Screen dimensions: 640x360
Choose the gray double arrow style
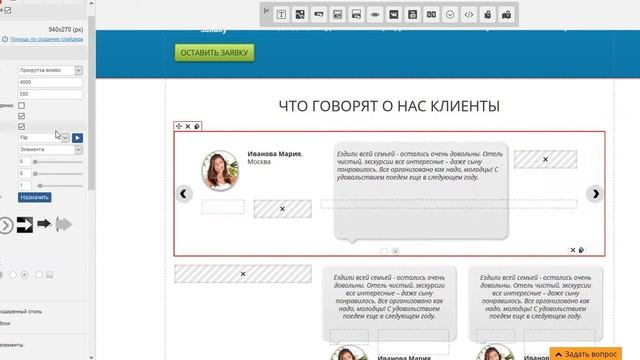[x=63, y=224]
